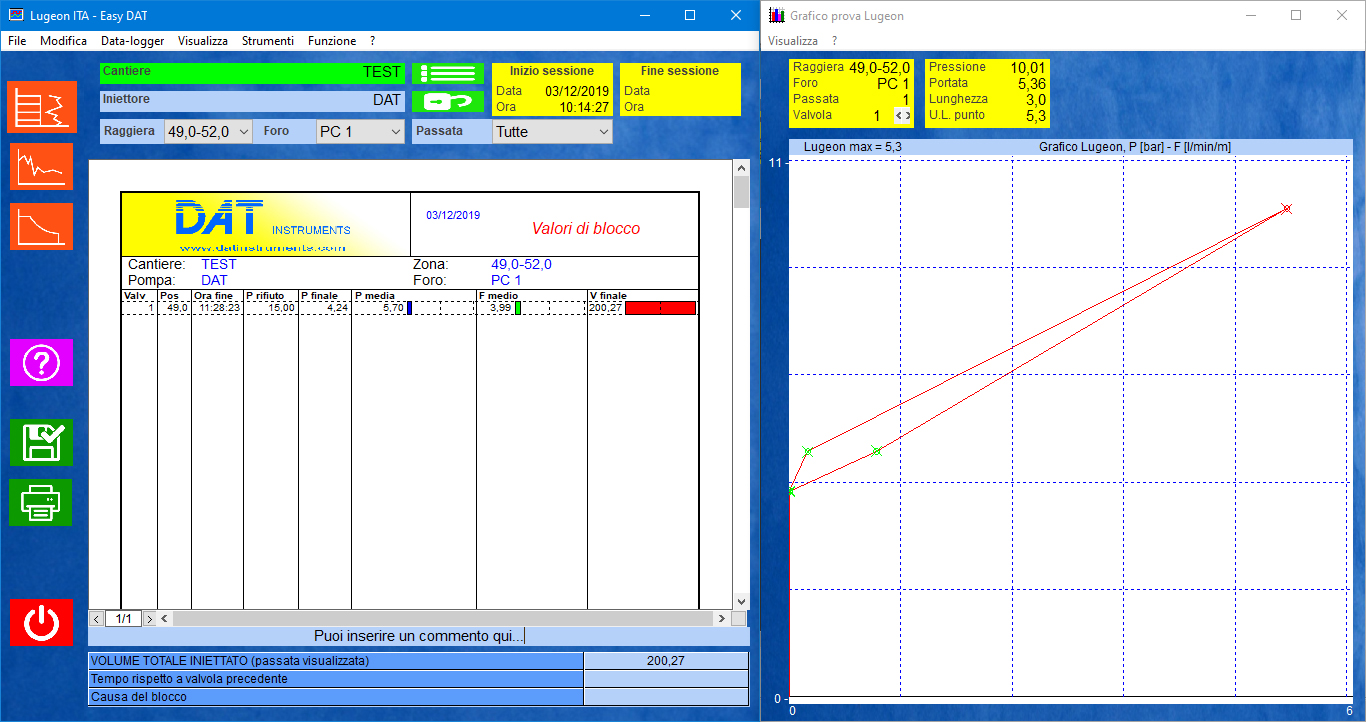
Task: Click the green link icon beside Iniettore
Action: click(x=447, y=101)
